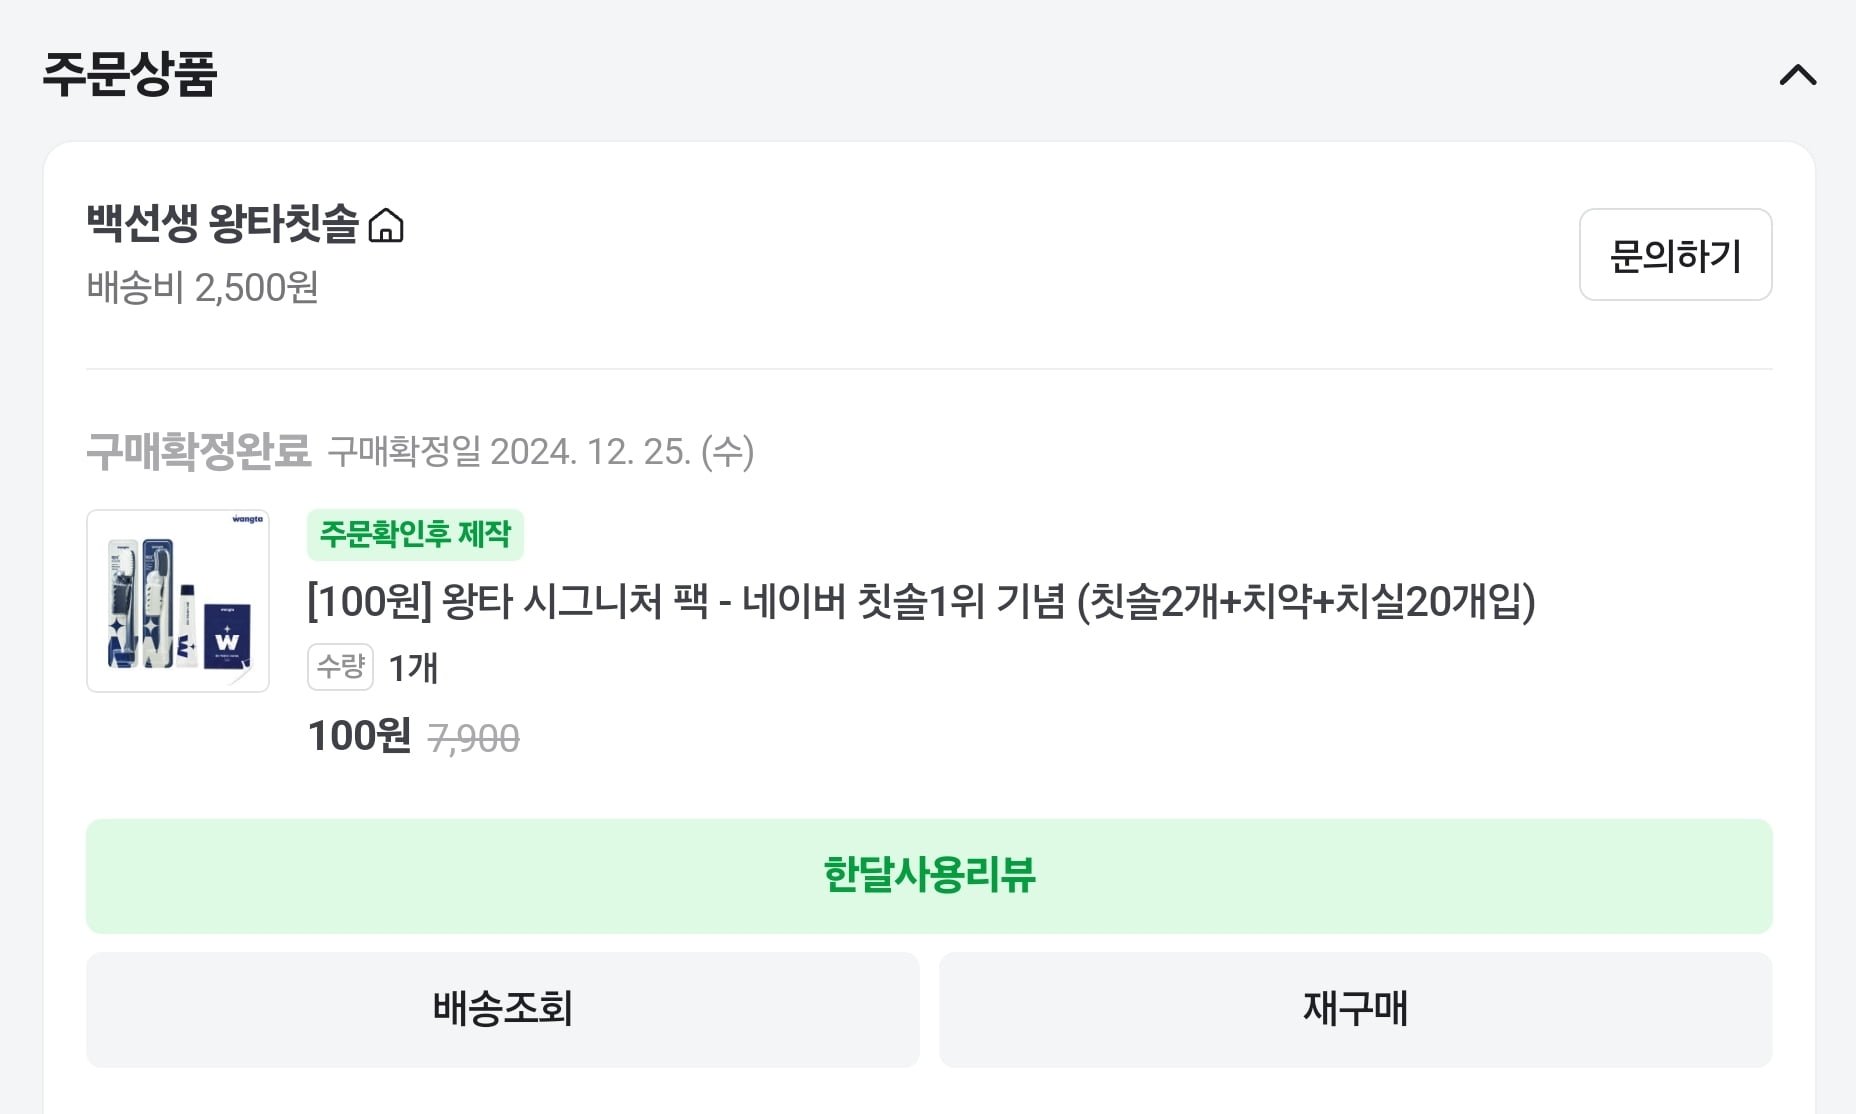Click the wangta logo on the product image
This screenshot has width=1856, height=1114.
tap(247, 519)
